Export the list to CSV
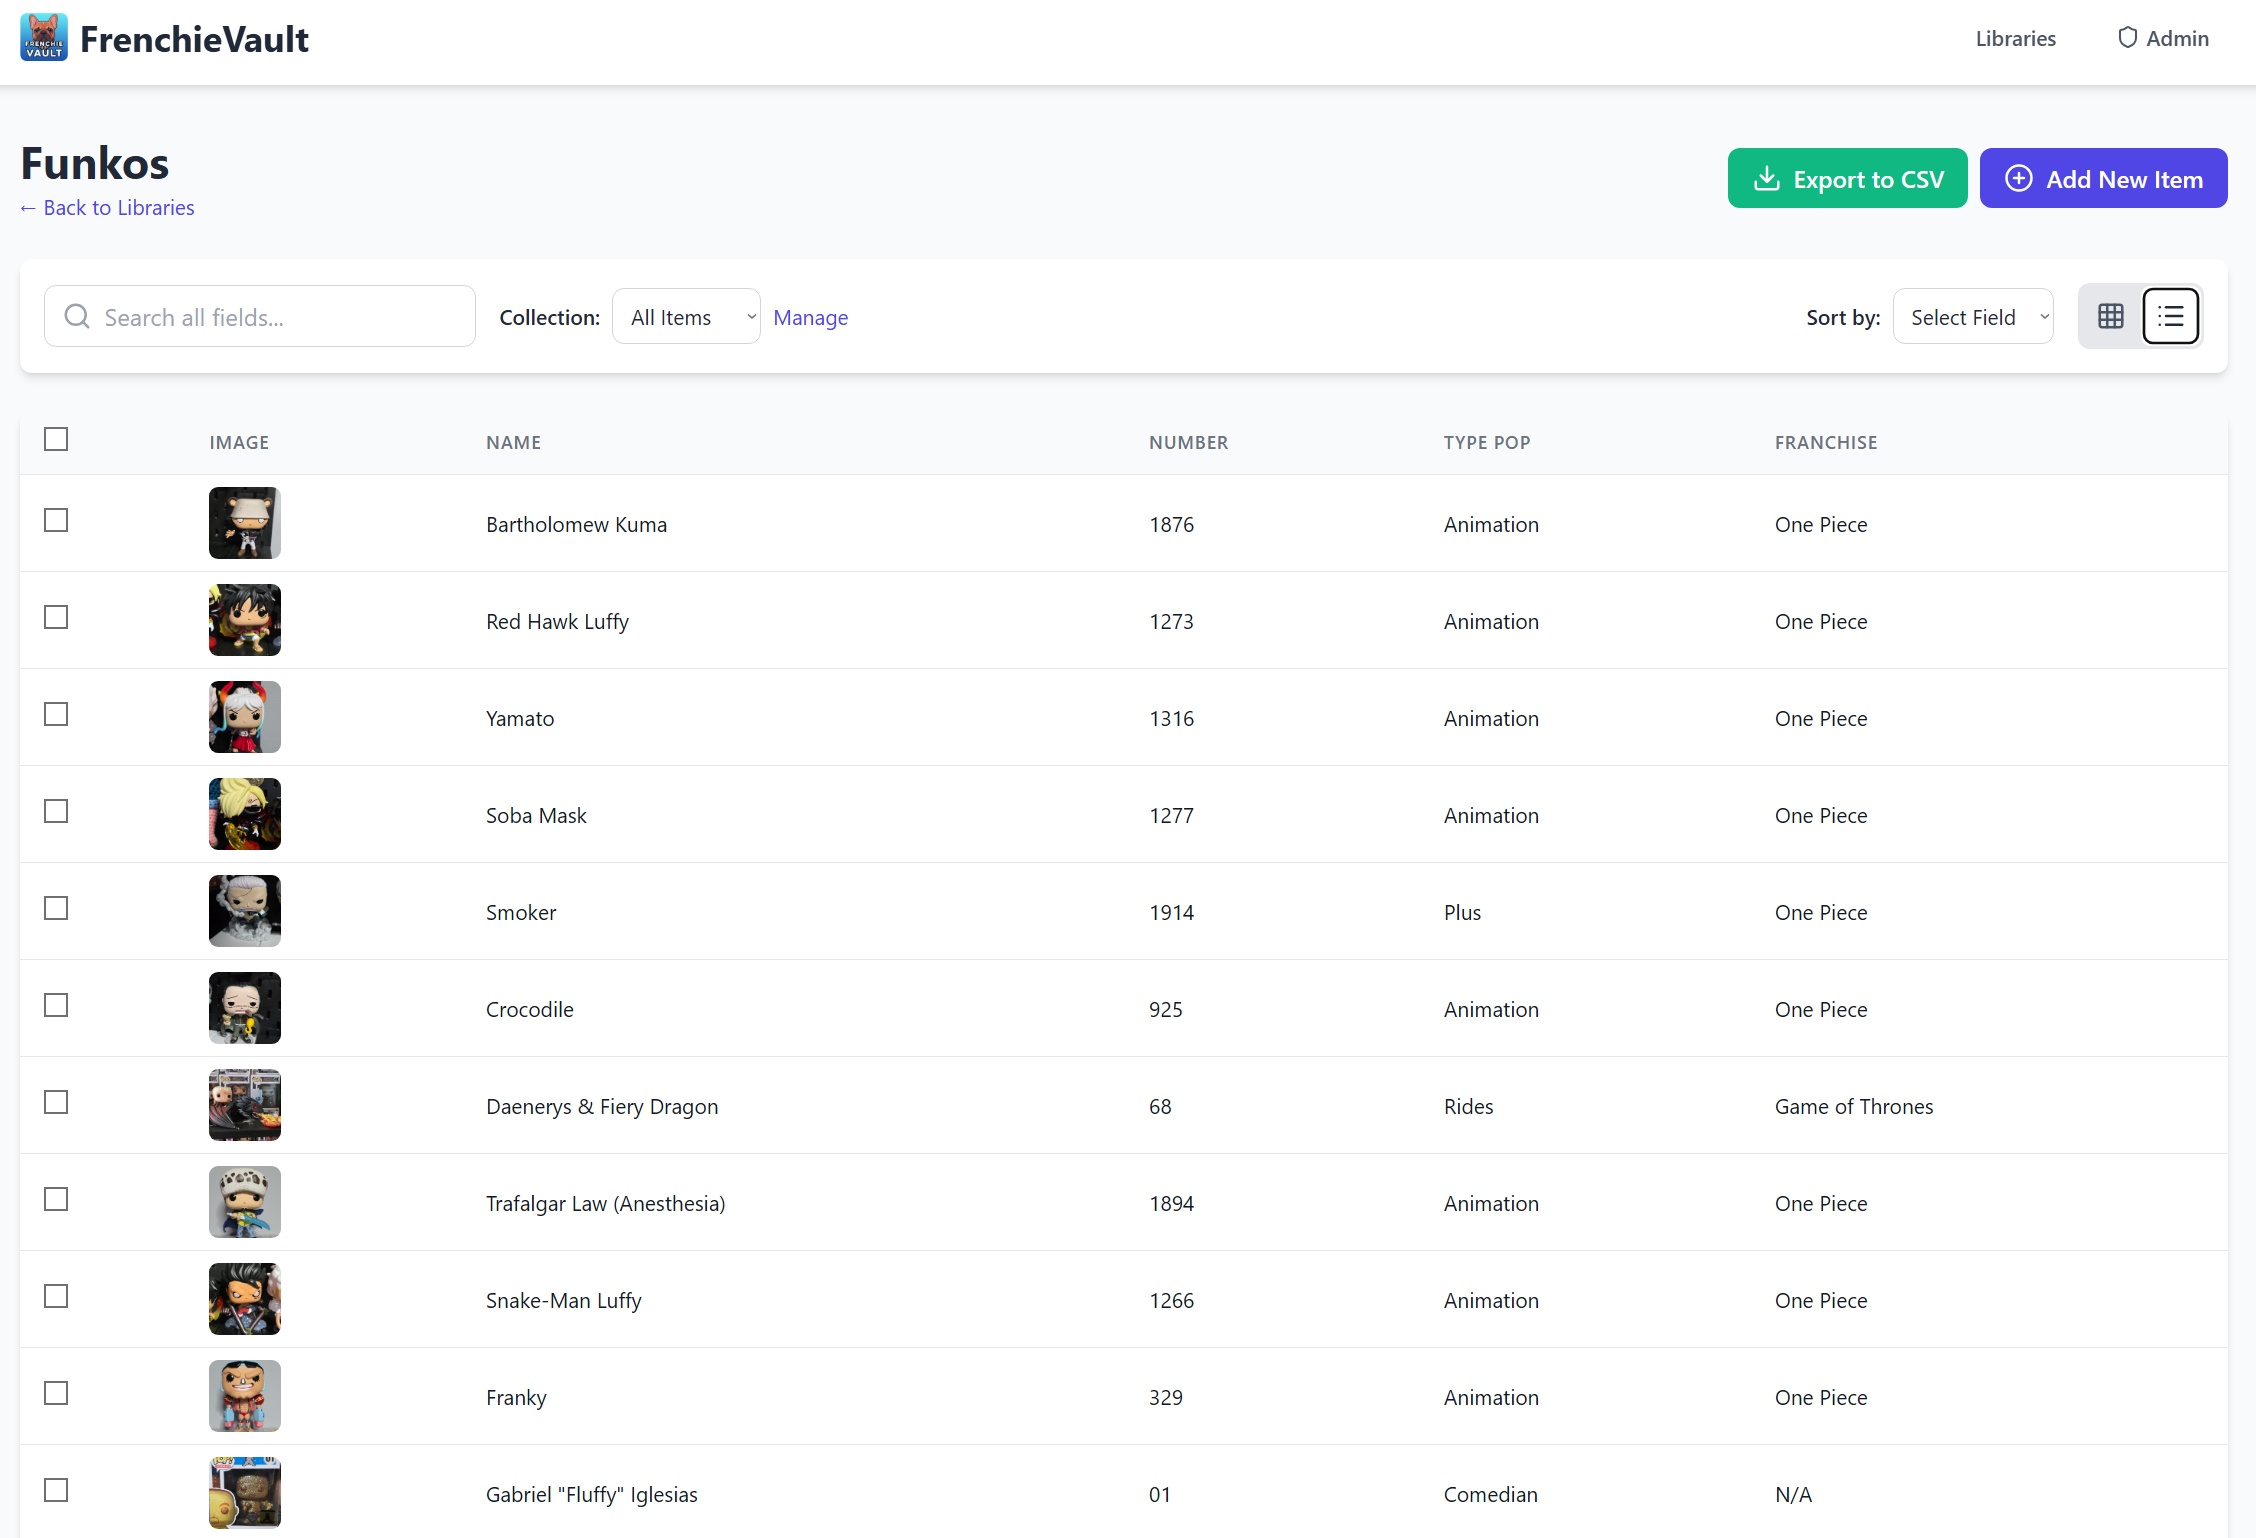2256x1538 pixels. point(1848,179)
